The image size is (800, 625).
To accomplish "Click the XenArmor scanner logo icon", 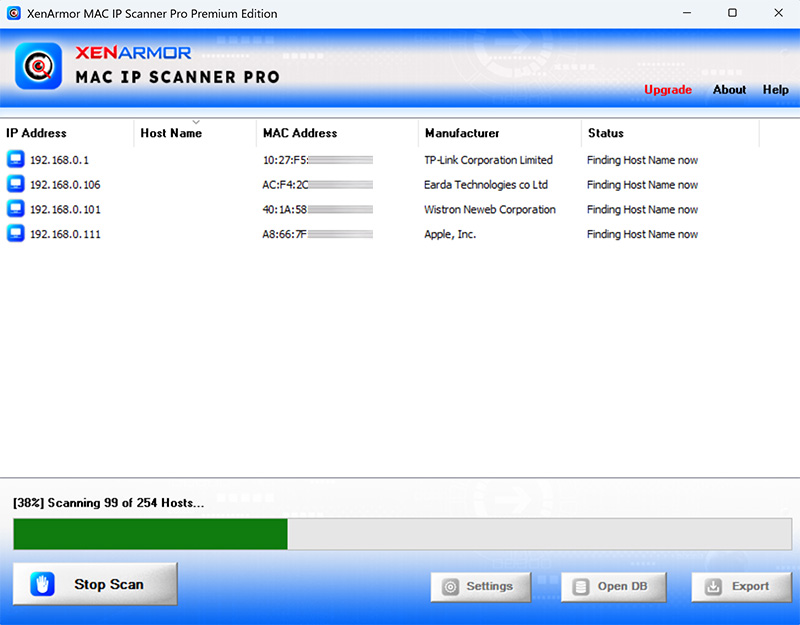I will click(38, 66).
